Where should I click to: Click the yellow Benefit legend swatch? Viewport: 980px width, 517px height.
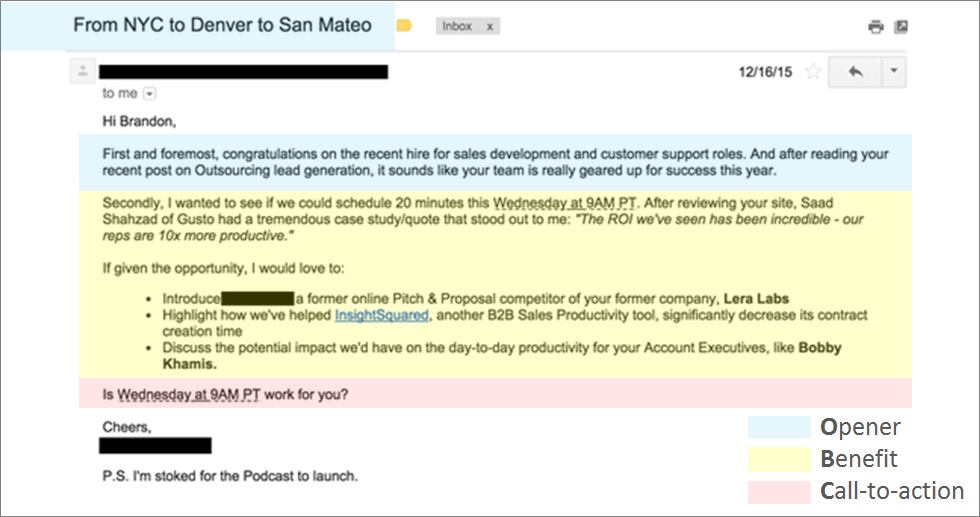779,459
